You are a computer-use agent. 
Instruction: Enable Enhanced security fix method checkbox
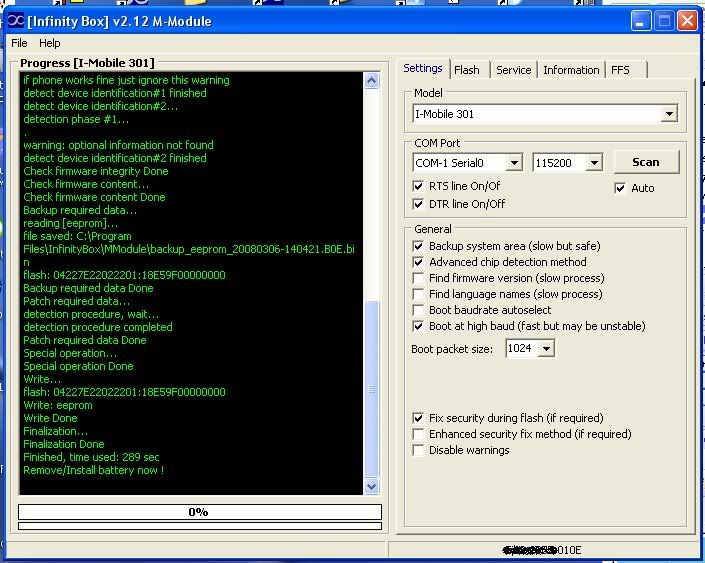(x=418, y=434)
